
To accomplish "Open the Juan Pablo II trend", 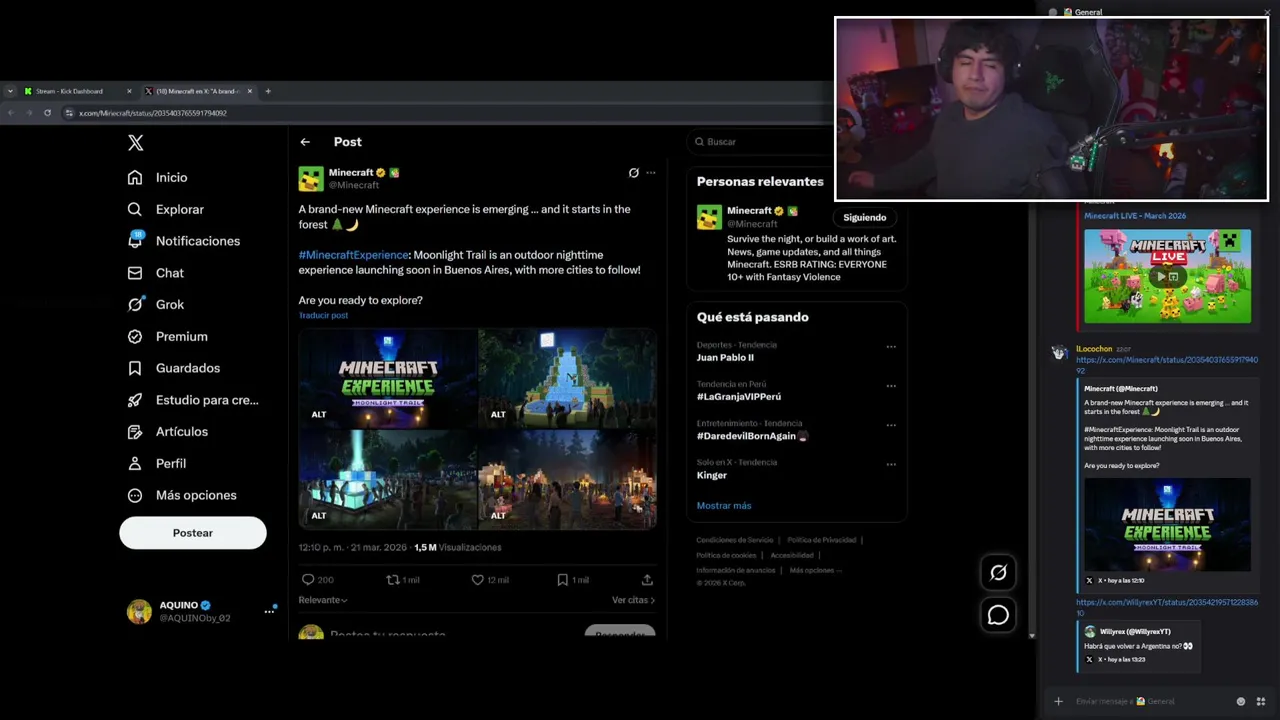I will pyautogui.click(x=725, y=357).
